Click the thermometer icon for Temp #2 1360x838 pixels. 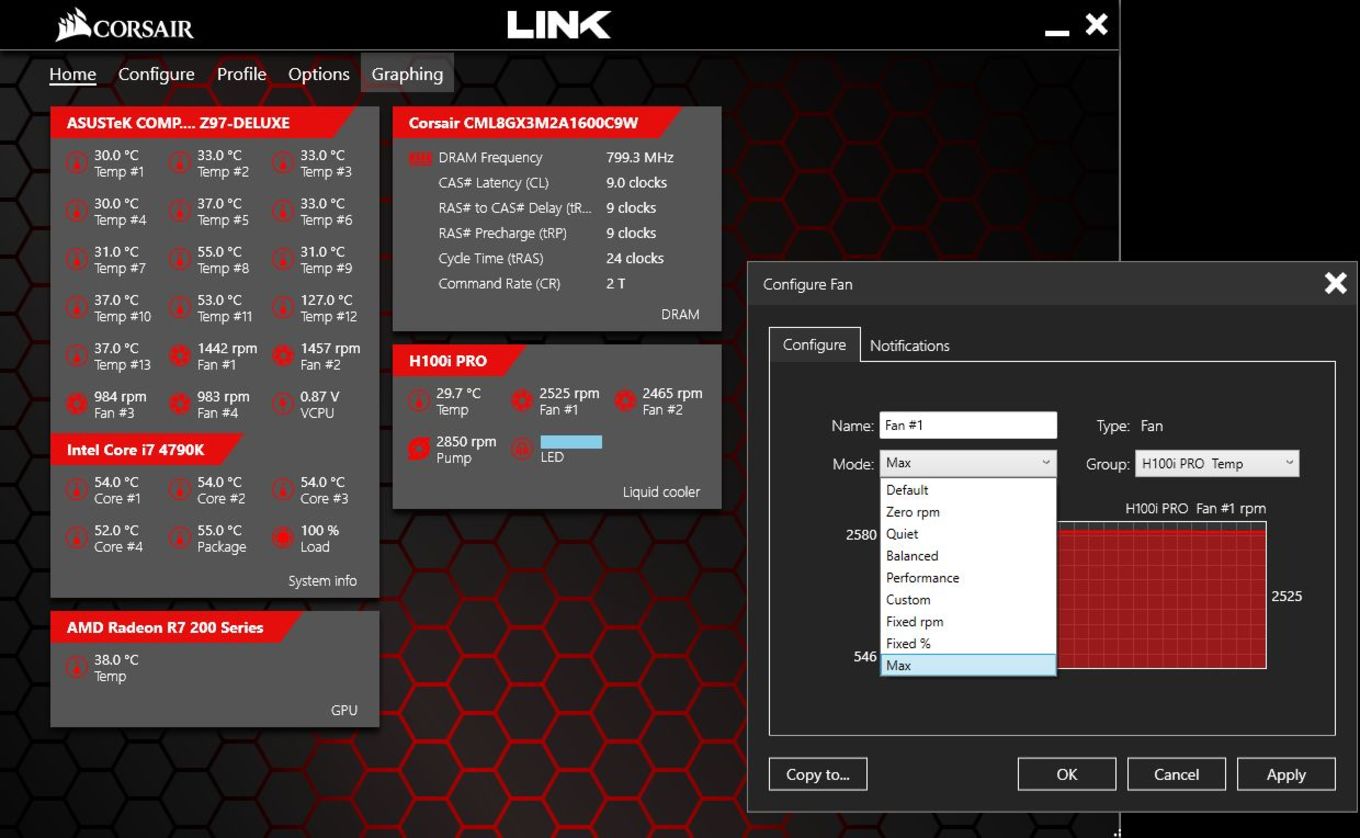tap(179, 163)
